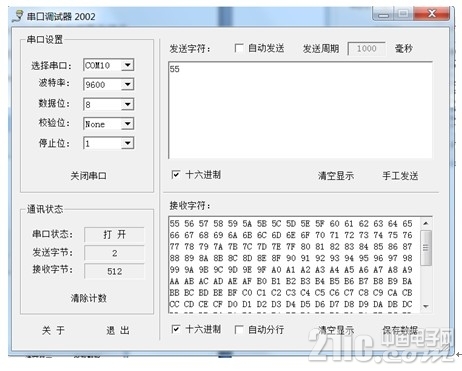
Task: Click the 保存数据 button
Action: [400, 330]
